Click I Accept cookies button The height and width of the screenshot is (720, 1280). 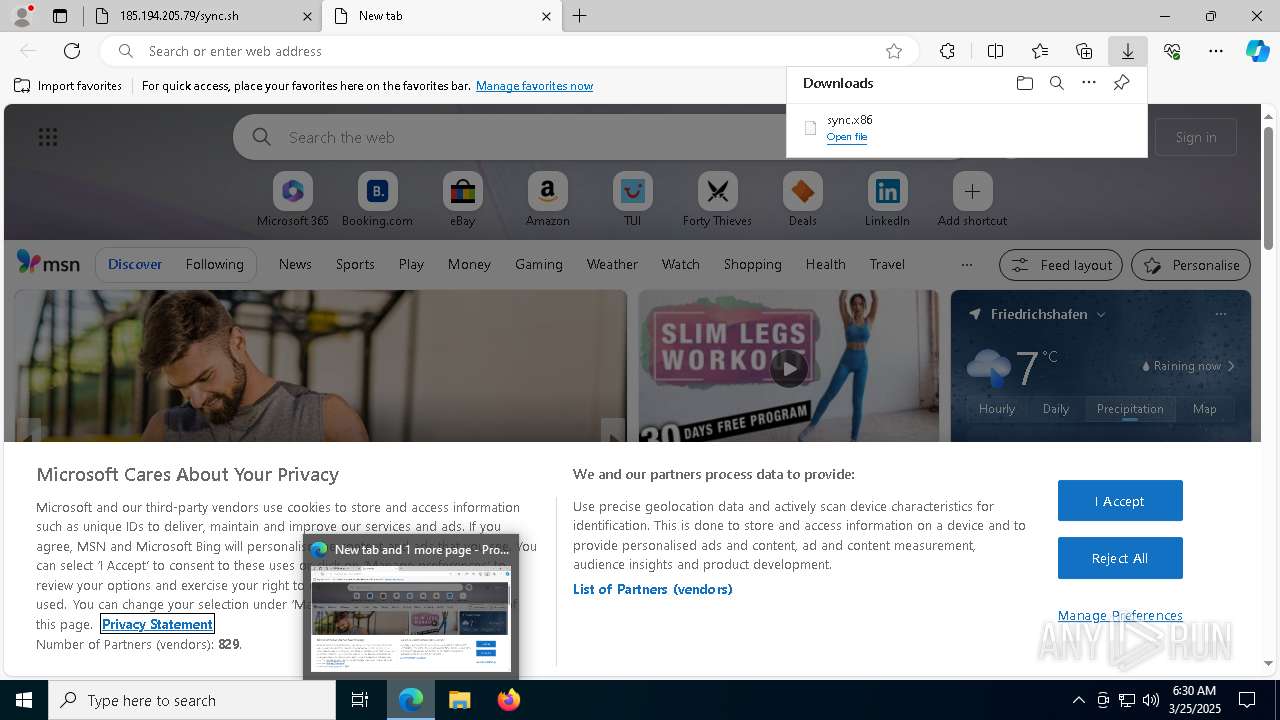click(1120, 501)
